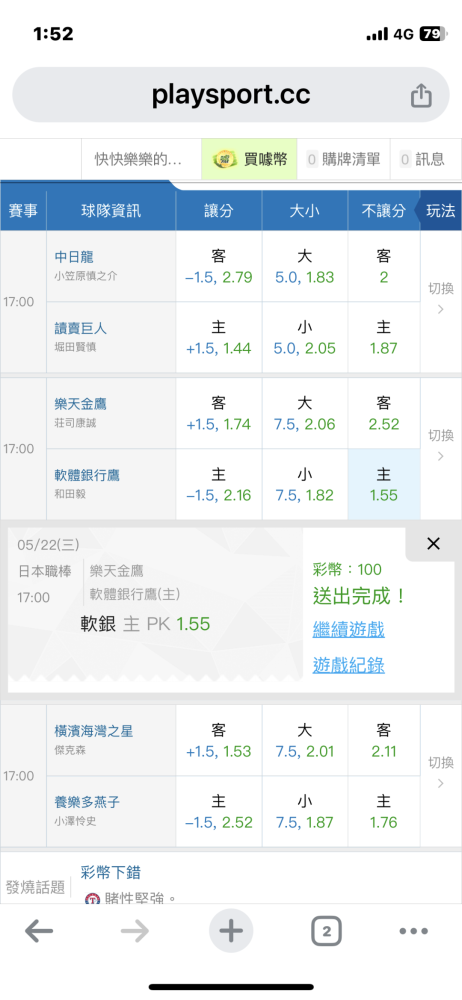Go back with browser back arrow
462x1000 pixels.
pos(39,932)
